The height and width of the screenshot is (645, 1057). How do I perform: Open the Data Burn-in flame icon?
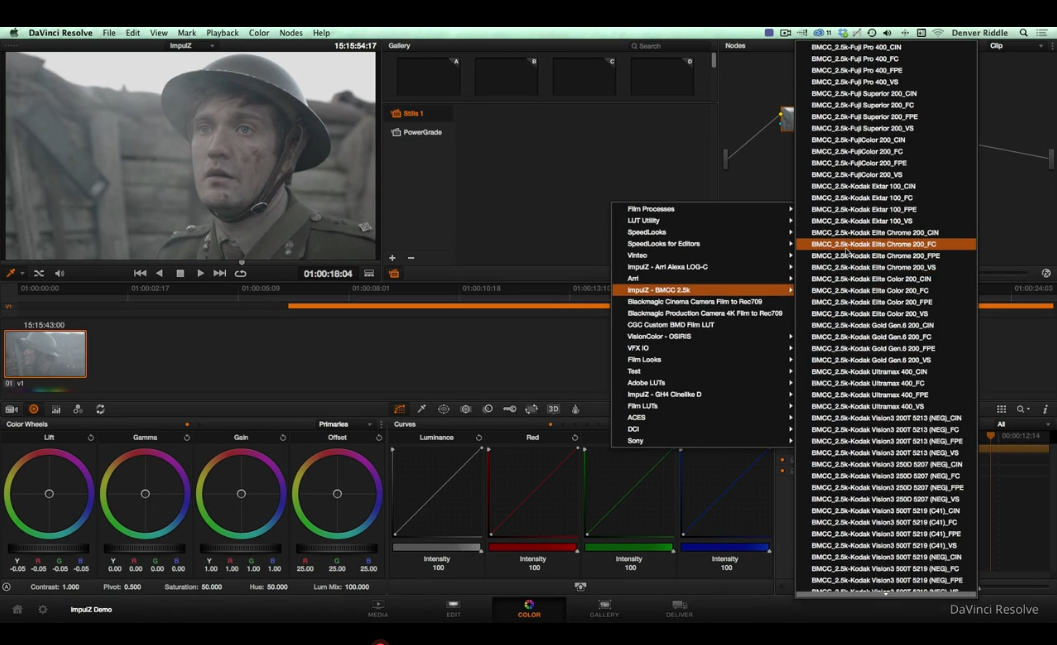[575, 409]
